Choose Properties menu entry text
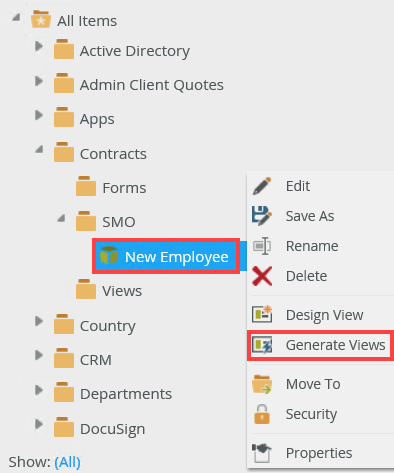Image resolution: width=394 pixels, height=473 pixels. click(x=319, y=453)
